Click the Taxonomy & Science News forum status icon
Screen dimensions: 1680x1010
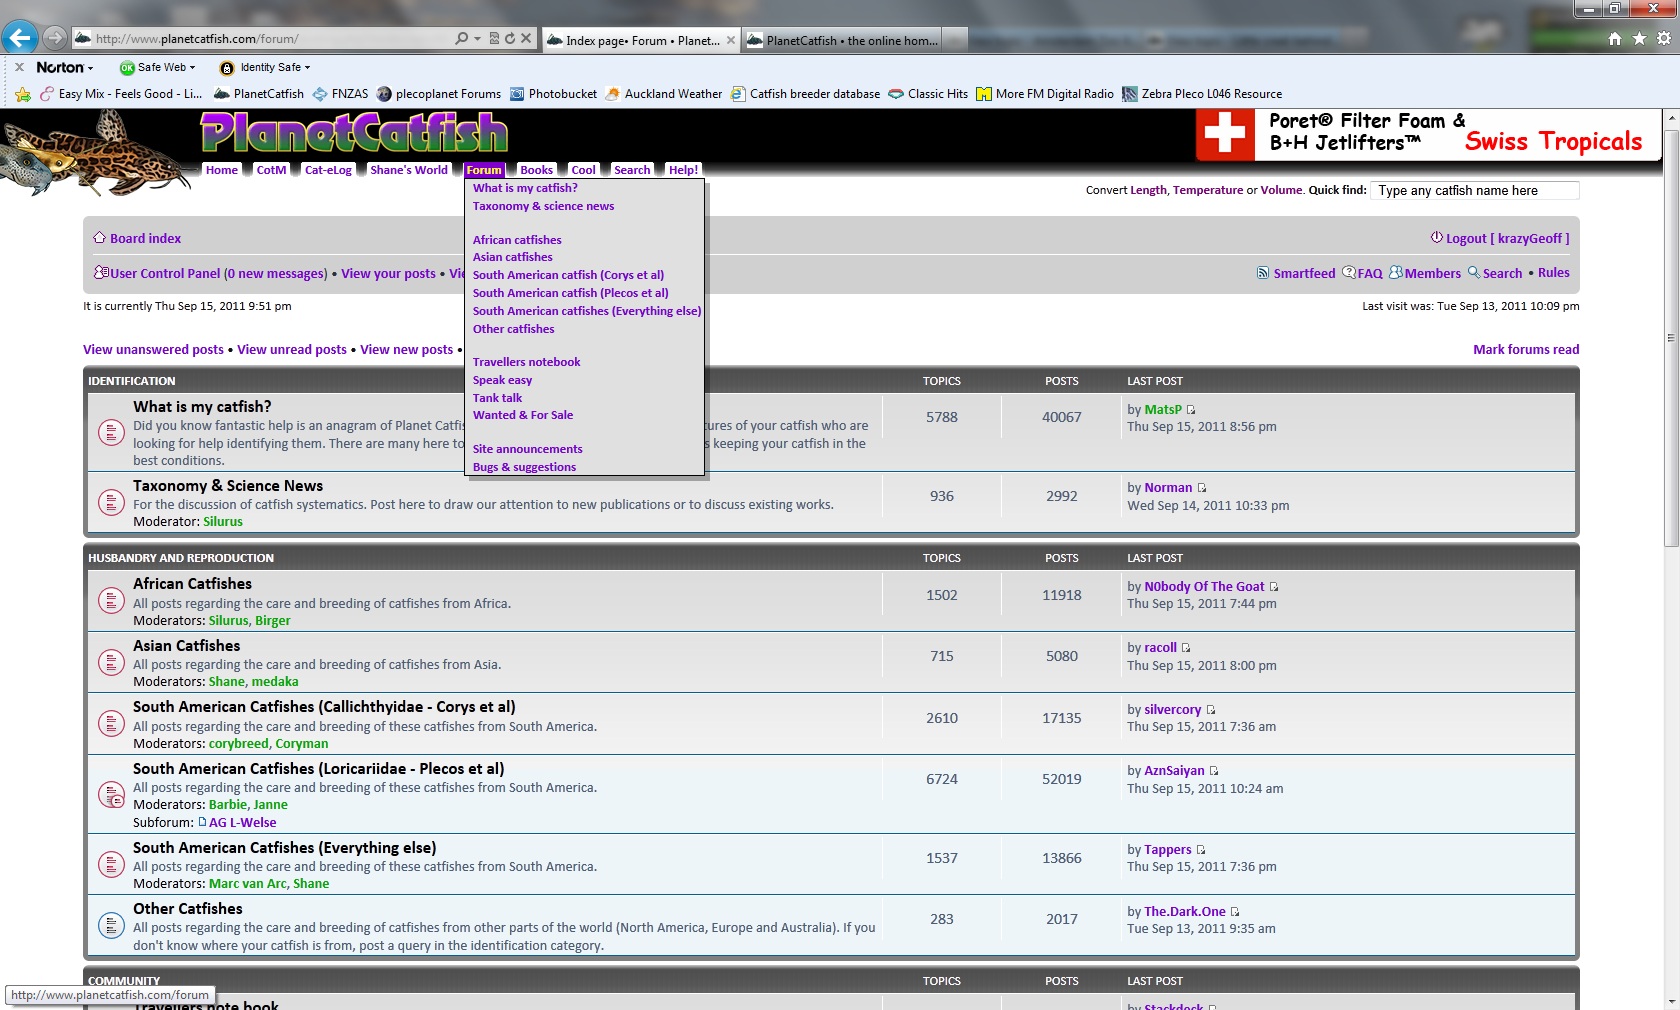coord(111,502)
